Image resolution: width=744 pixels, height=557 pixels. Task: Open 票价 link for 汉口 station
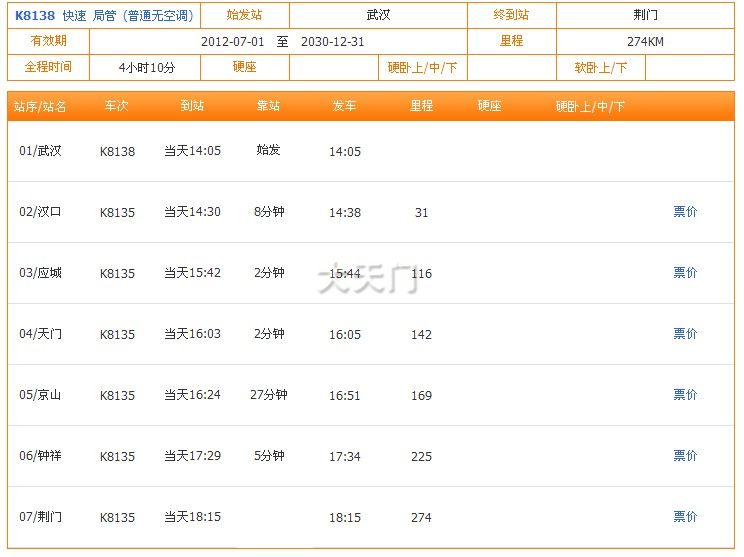685,212
